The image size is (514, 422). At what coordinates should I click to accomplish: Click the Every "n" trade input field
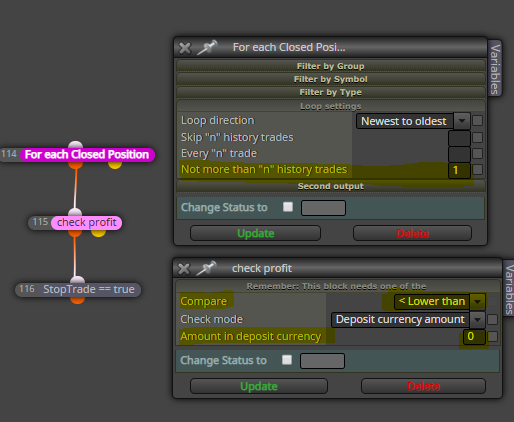click(x=459, y=154)
